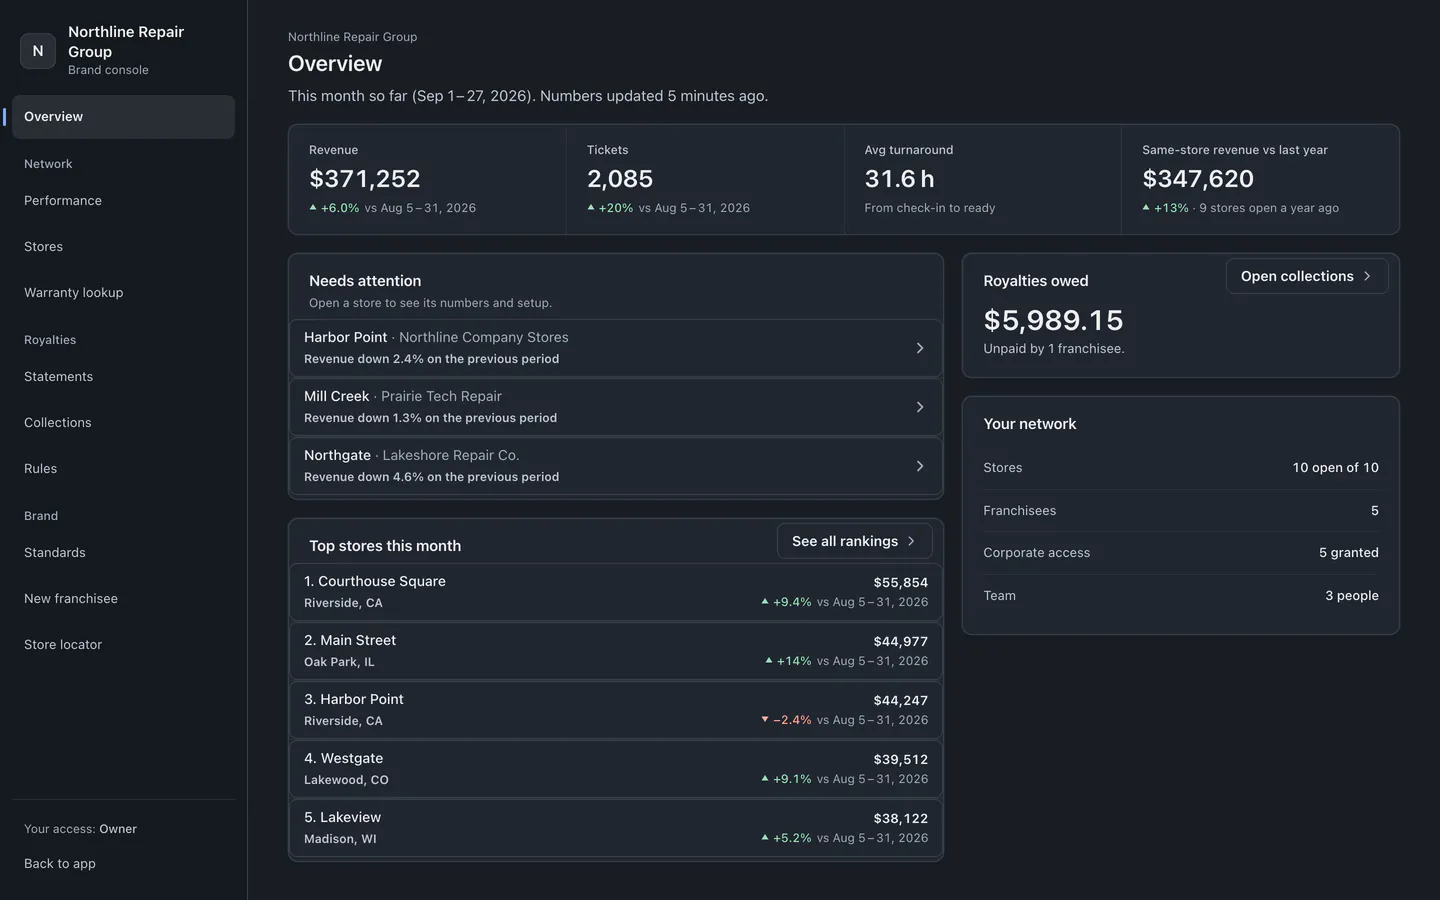Viewport: 1440px width, 900px height.
Task: Click the Avg turnaround 31.6 h value
Action: [899, 179]
